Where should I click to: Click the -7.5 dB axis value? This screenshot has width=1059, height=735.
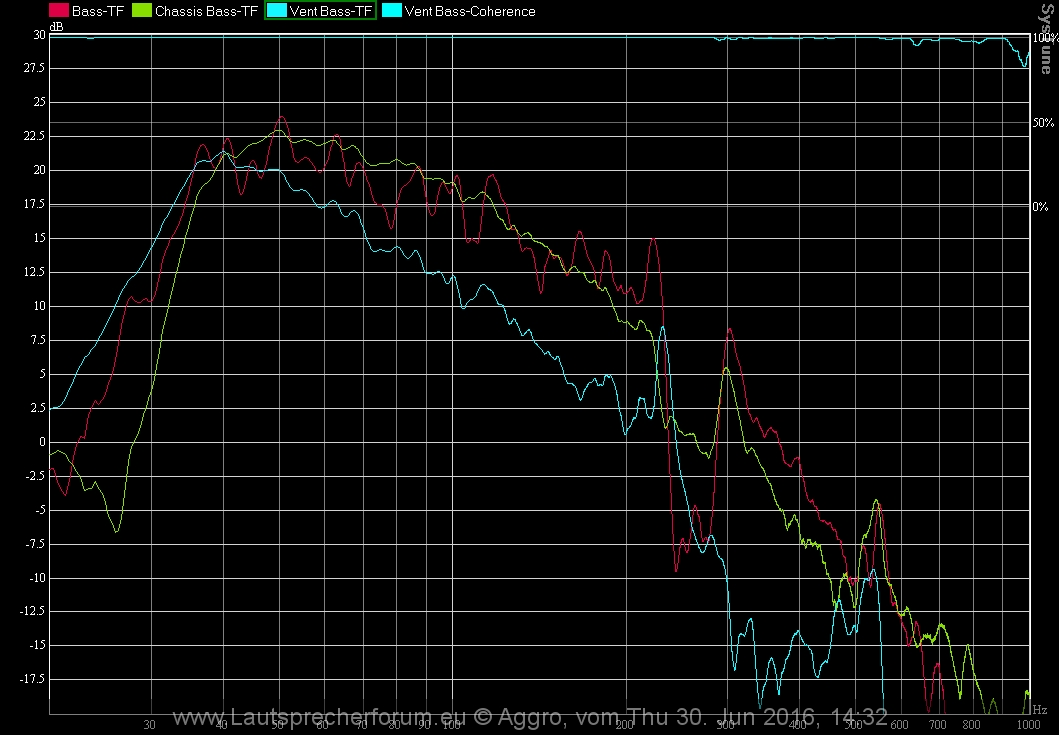pos(35,544)
